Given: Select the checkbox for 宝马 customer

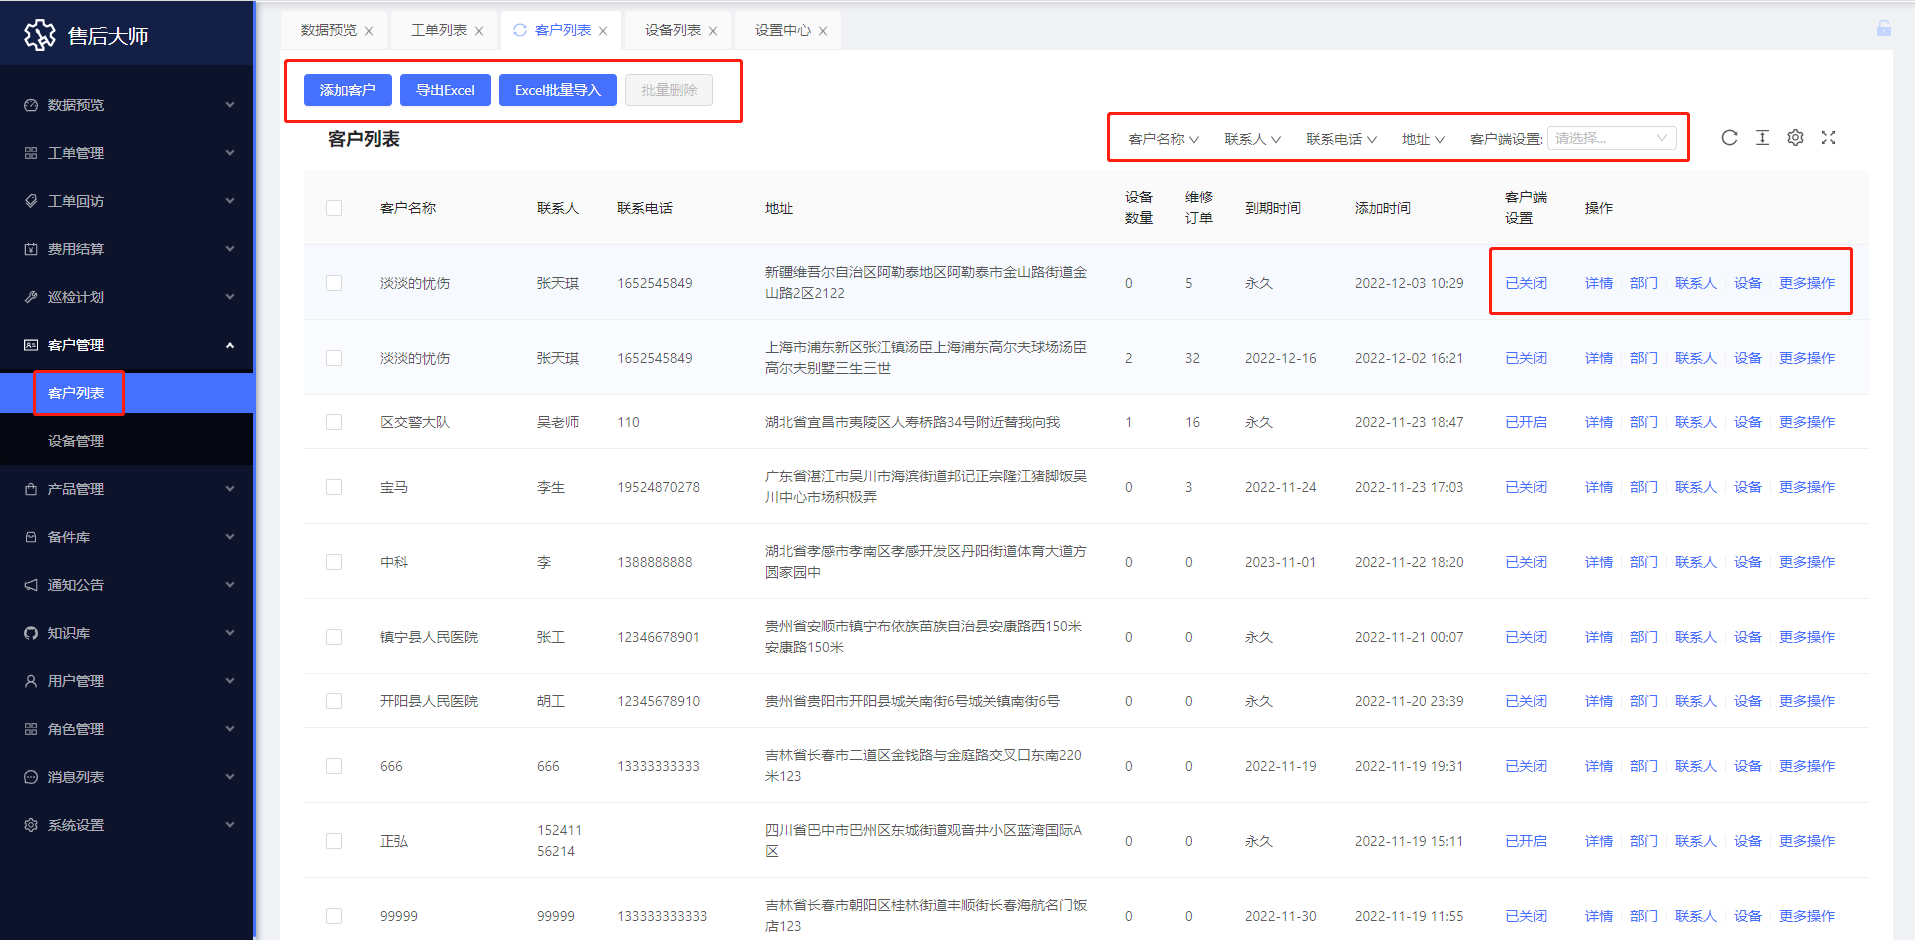Looking at the screenshot, I should [334, 487].
